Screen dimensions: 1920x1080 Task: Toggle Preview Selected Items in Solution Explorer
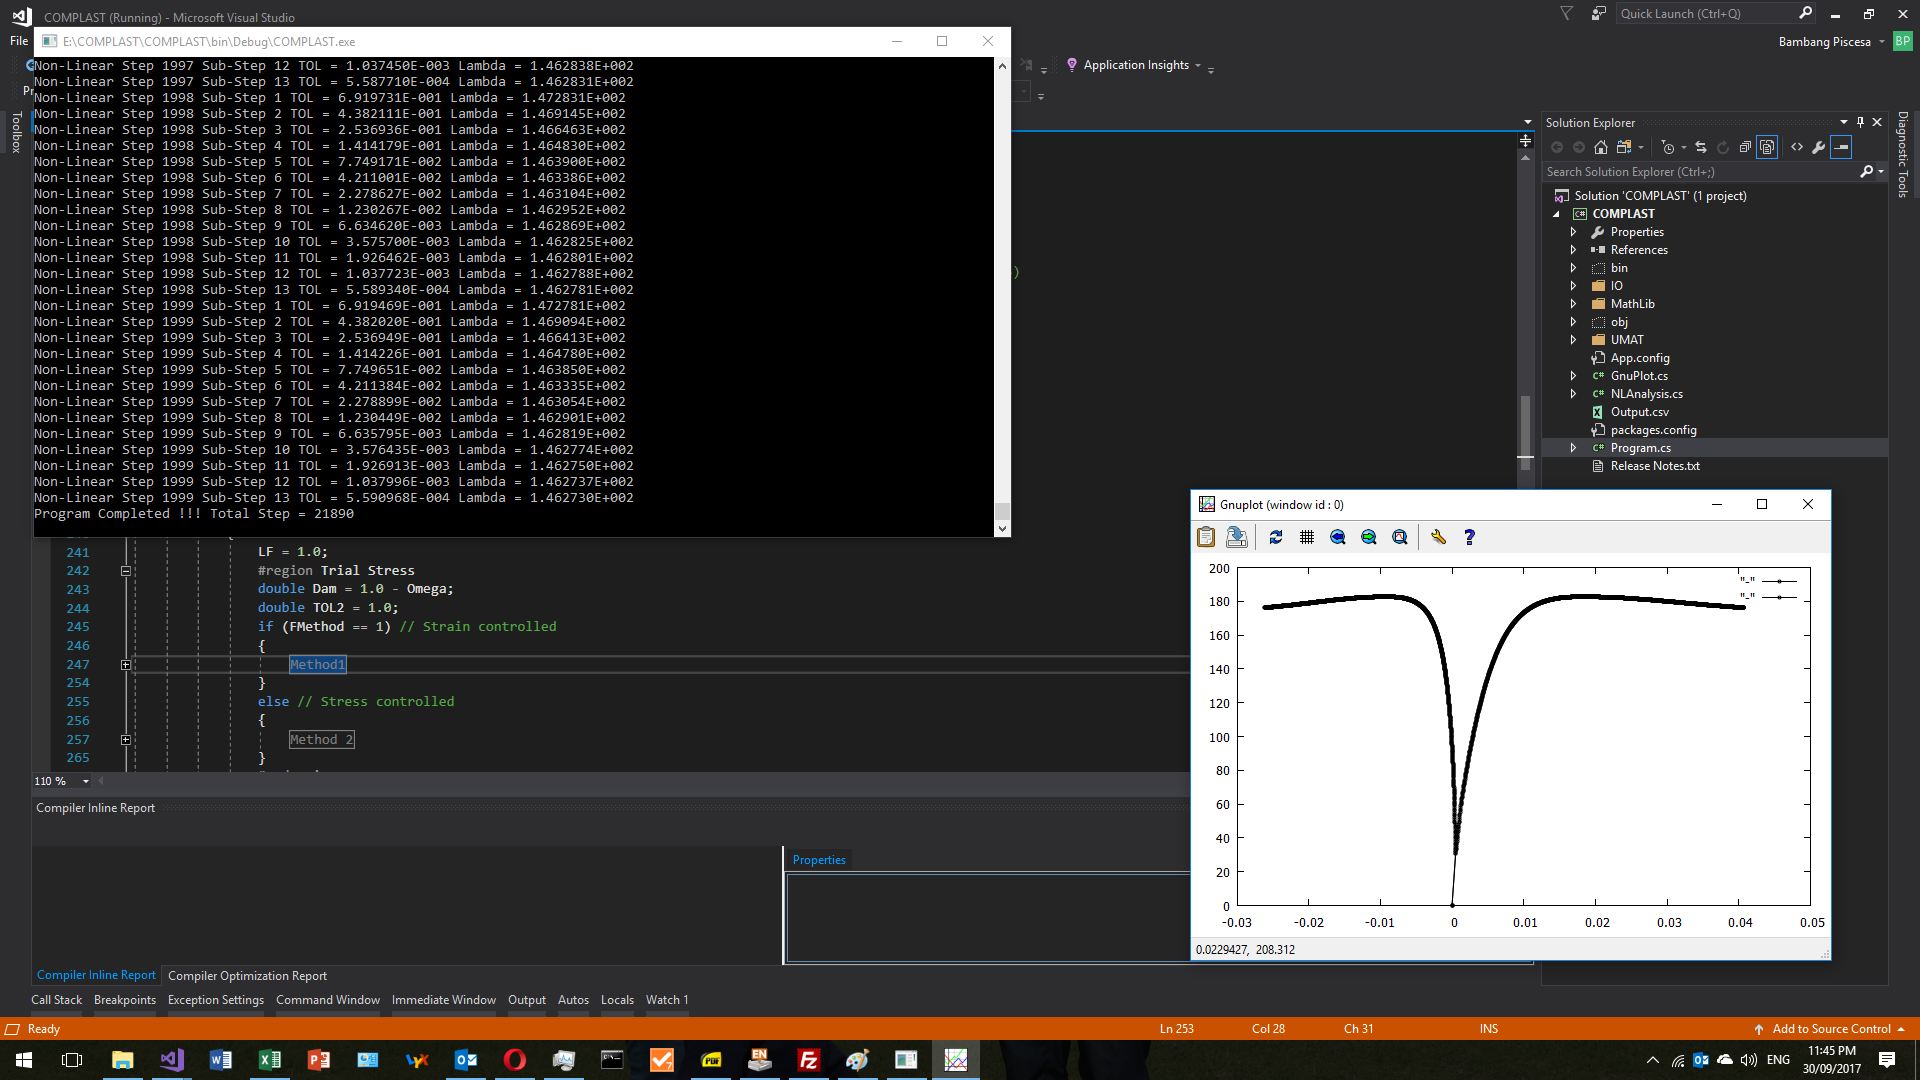(1841, 147)
